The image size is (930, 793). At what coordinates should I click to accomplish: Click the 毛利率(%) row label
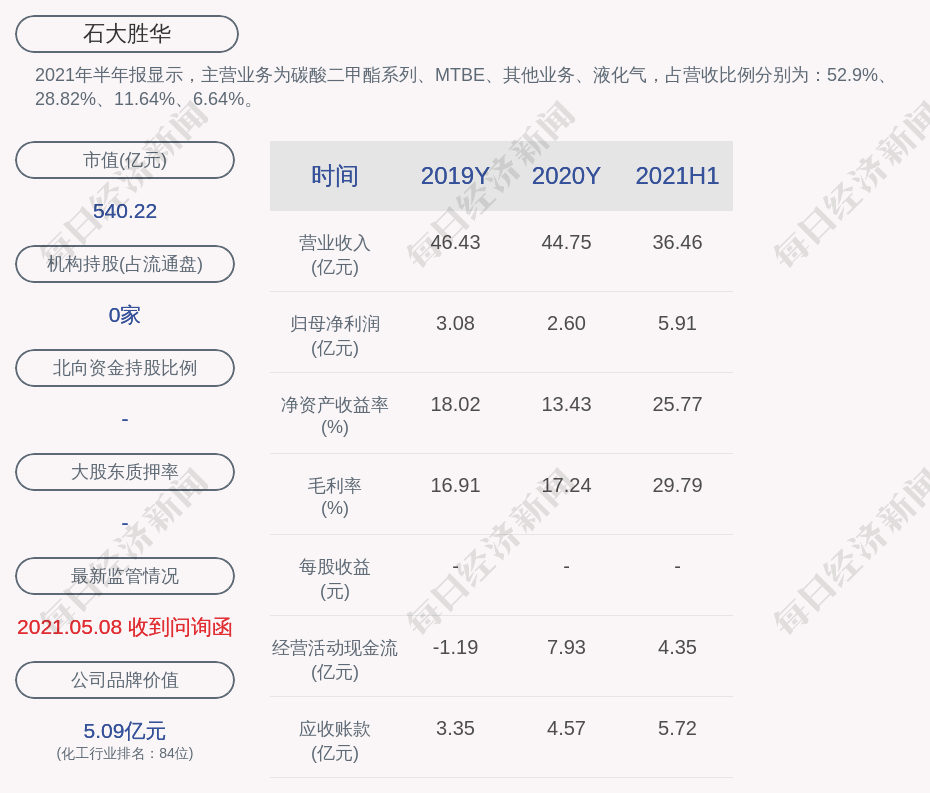[335, 497]
